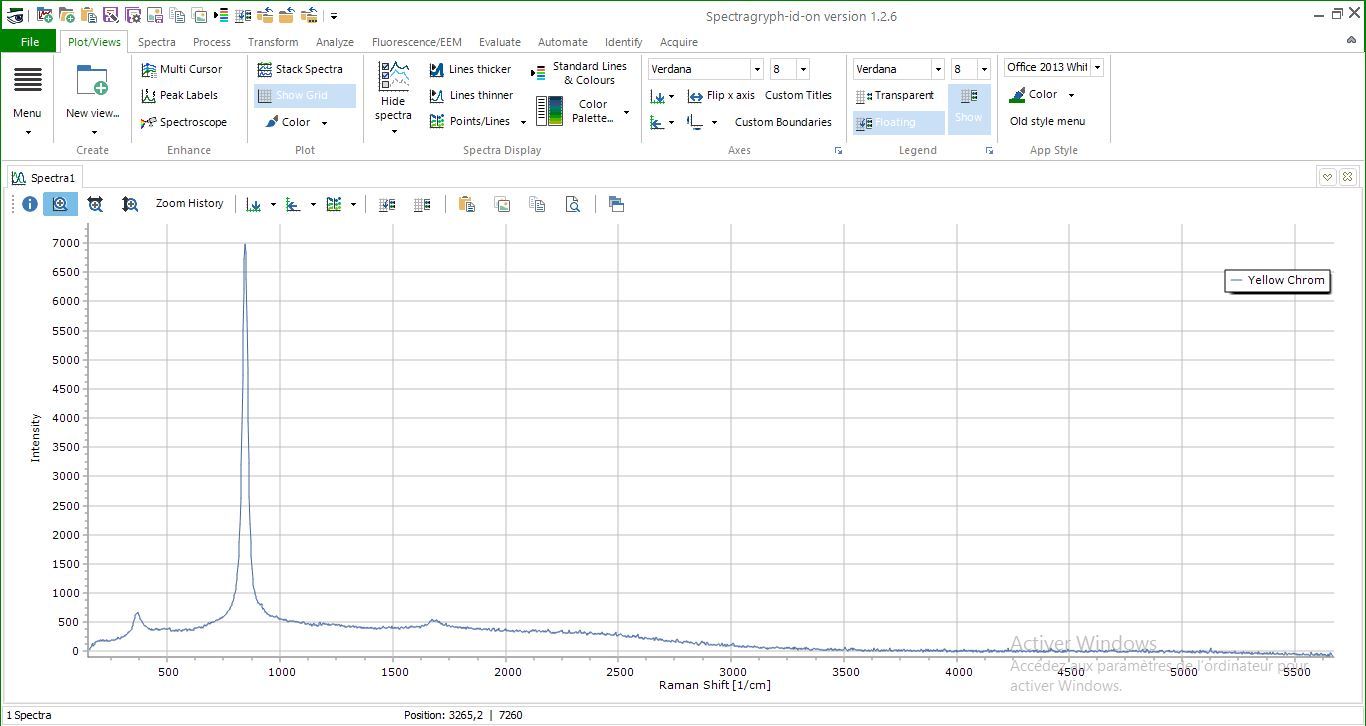The image size is (1366, 726).
Task: Switch to the Process ribbon tab
Action: (212, 42)
